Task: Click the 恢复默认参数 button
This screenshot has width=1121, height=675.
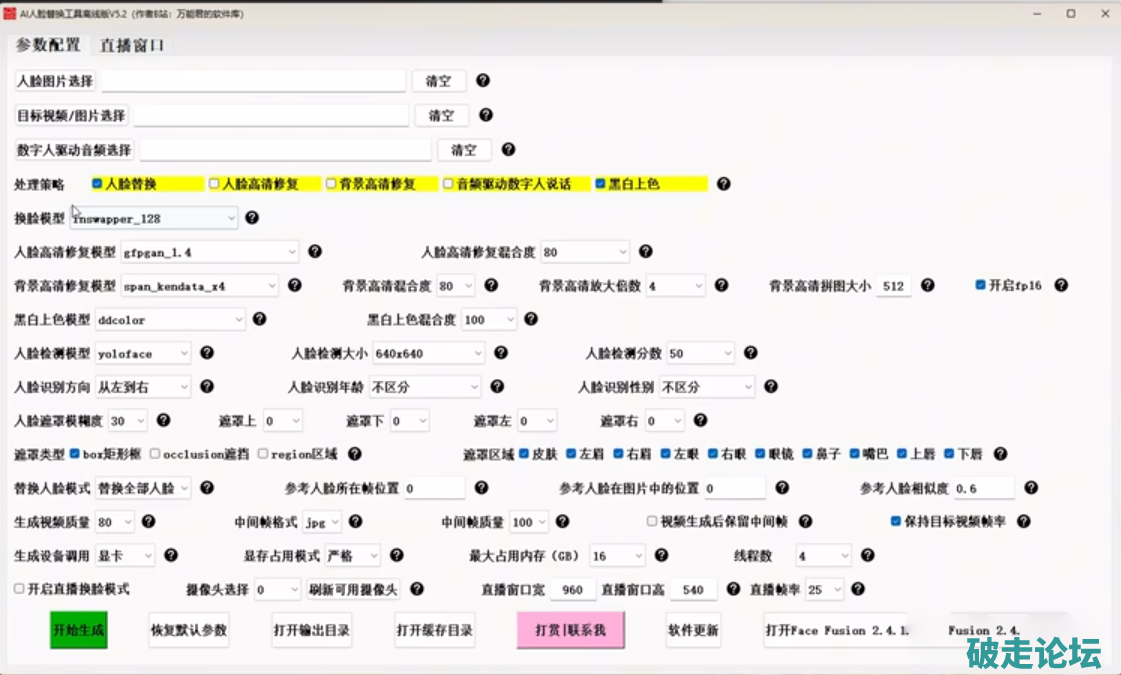Action: (x=189, y=631)
